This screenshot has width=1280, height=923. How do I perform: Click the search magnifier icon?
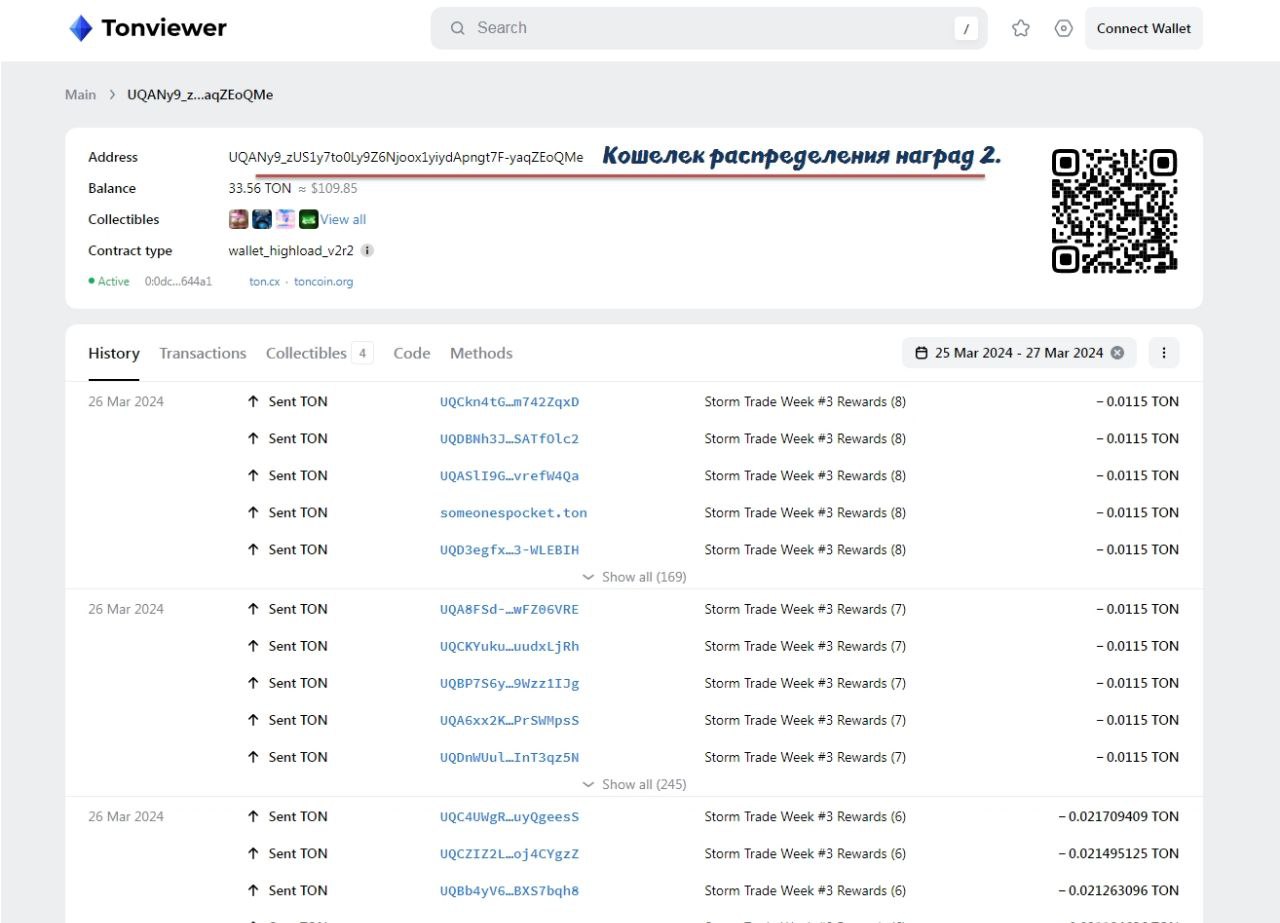458,28
